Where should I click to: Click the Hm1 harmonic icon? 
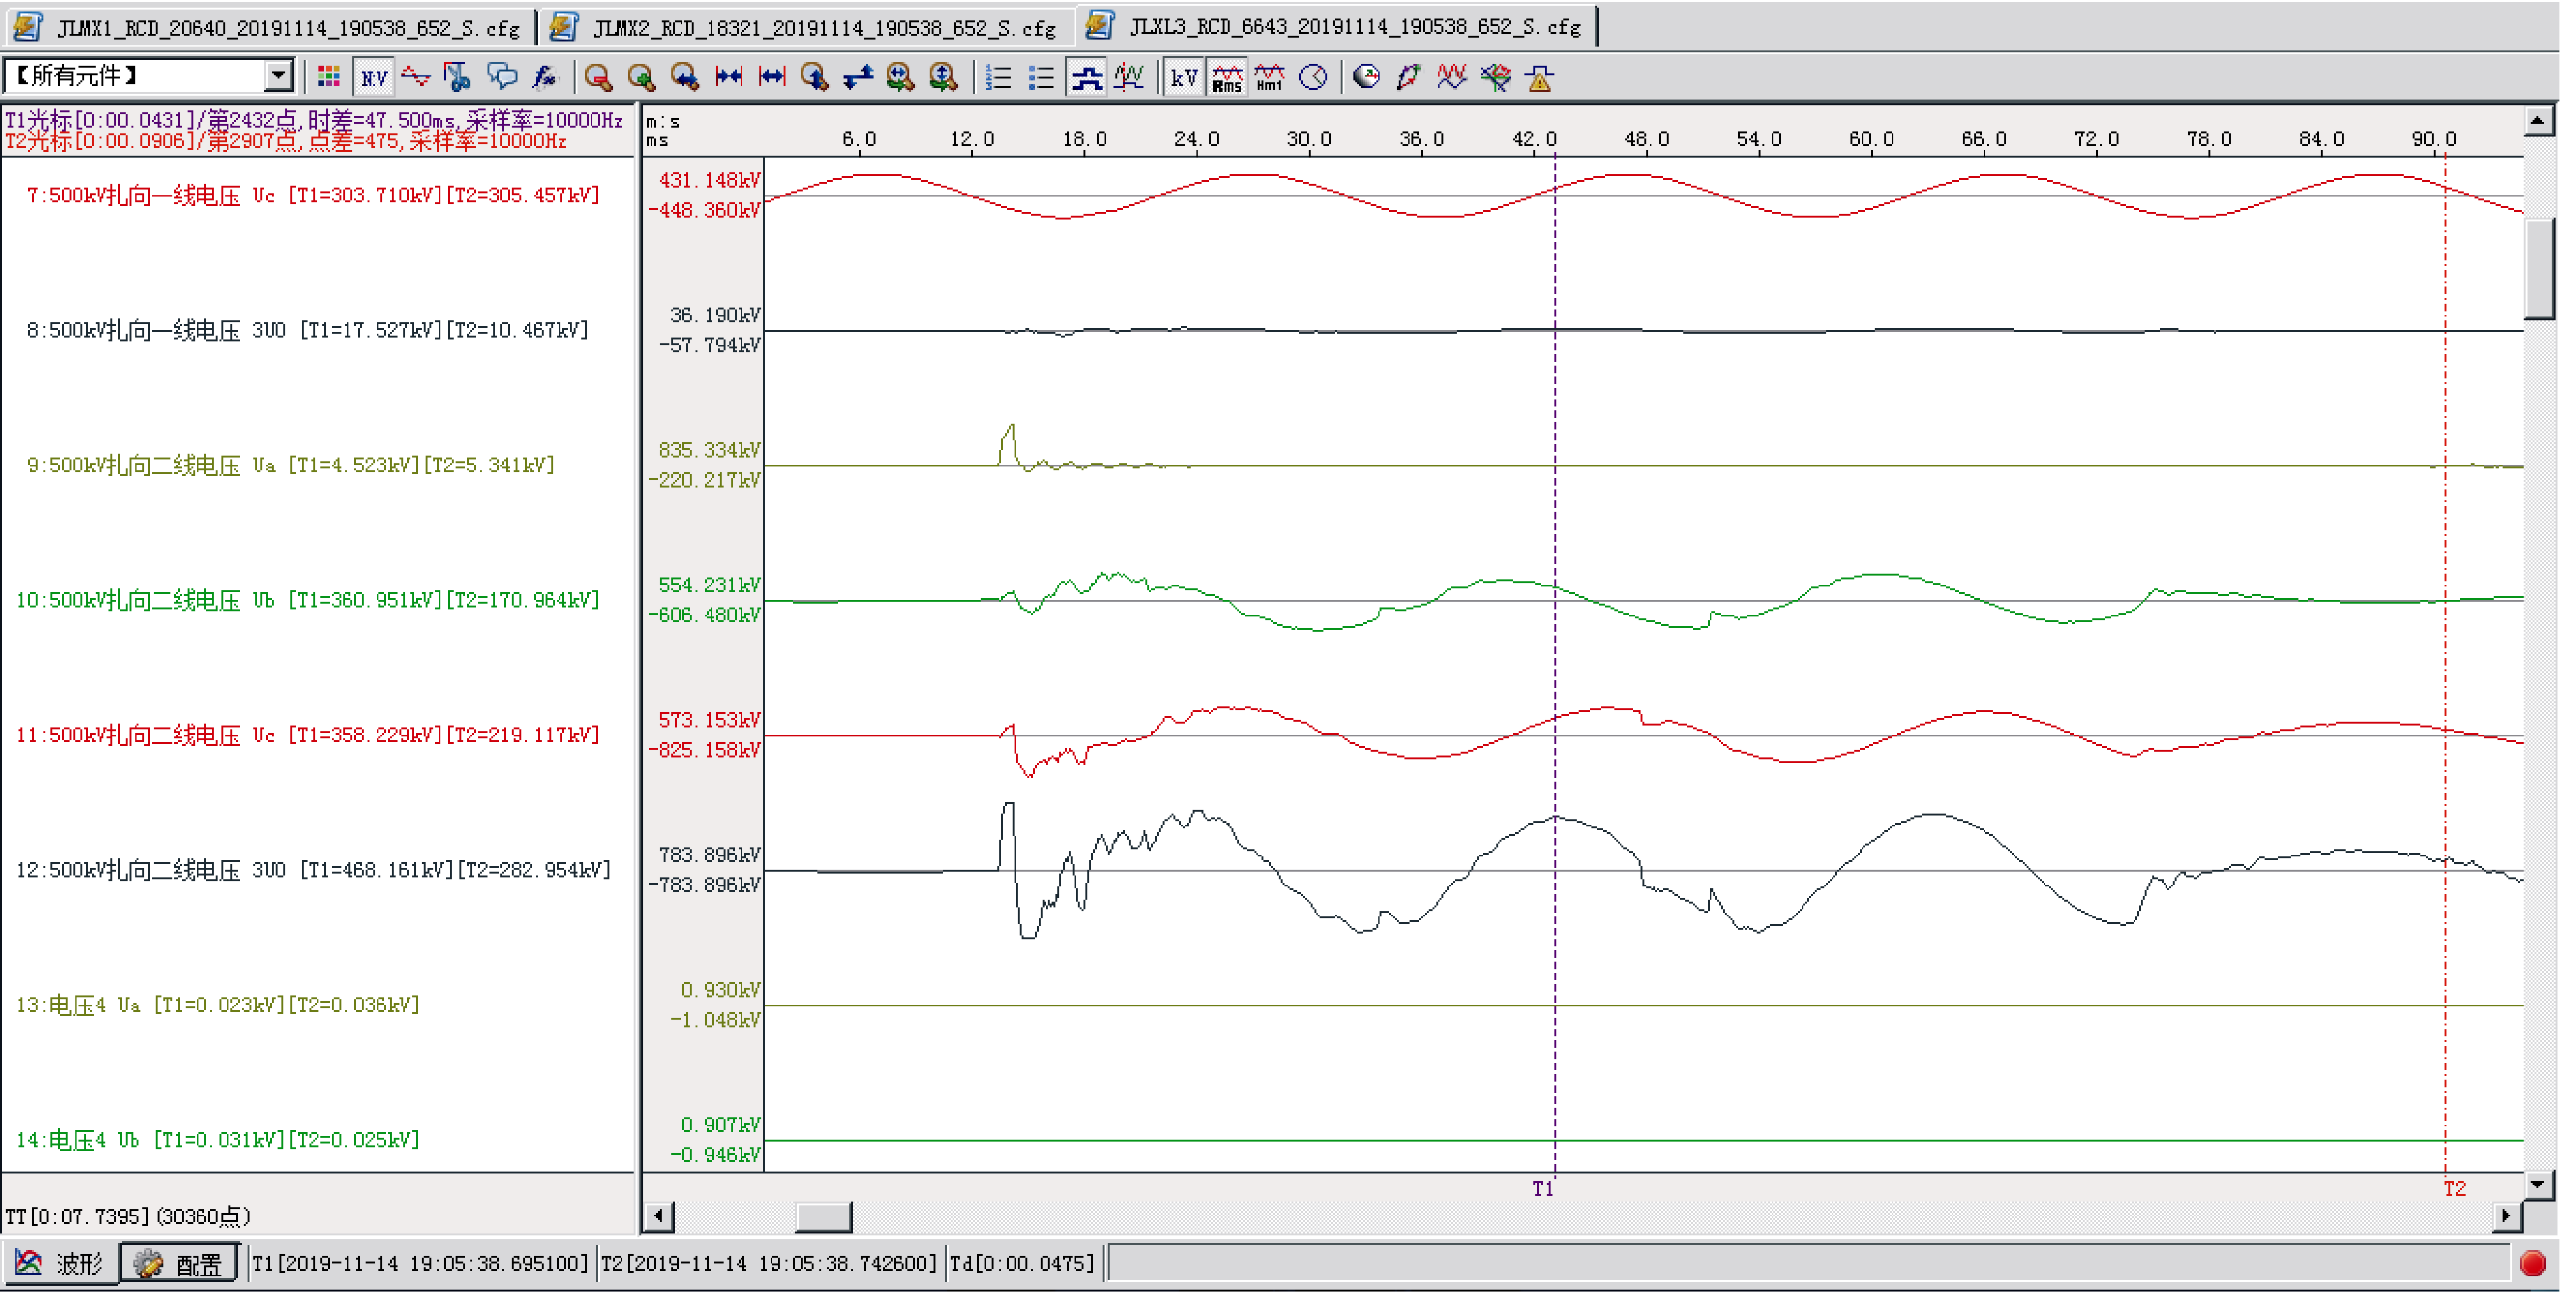coord(1270,77)
